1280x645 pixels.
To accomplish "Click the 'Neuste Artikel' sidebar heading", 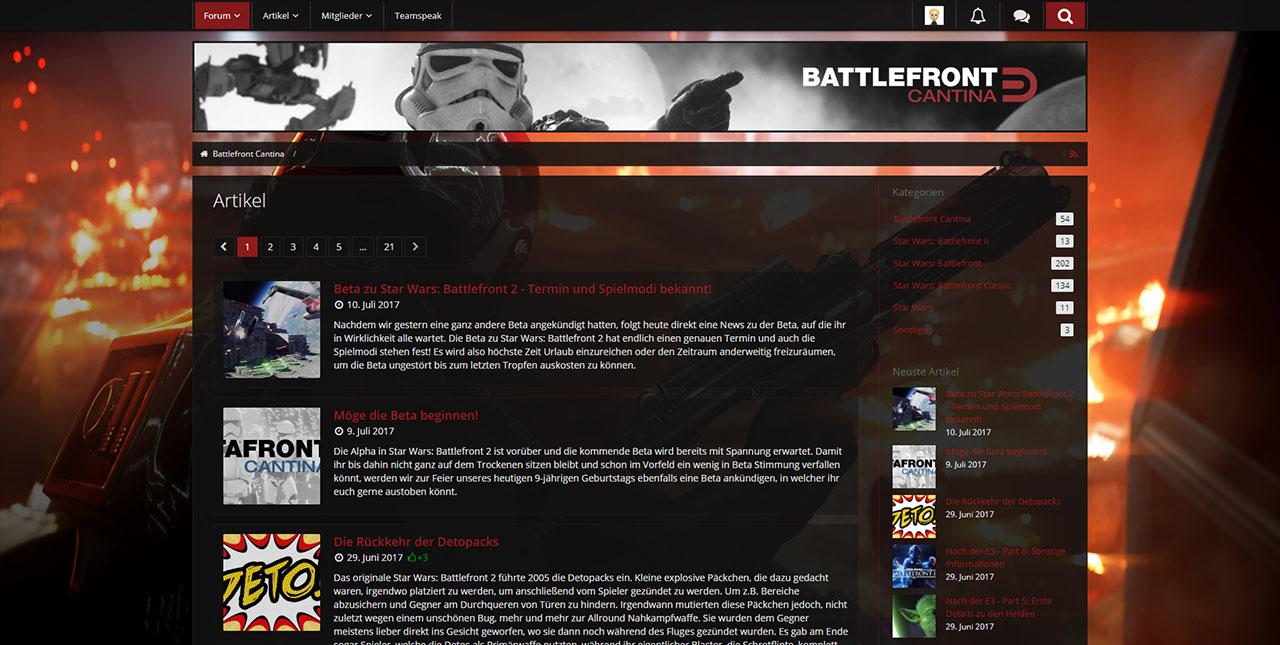I will (926, 372).
